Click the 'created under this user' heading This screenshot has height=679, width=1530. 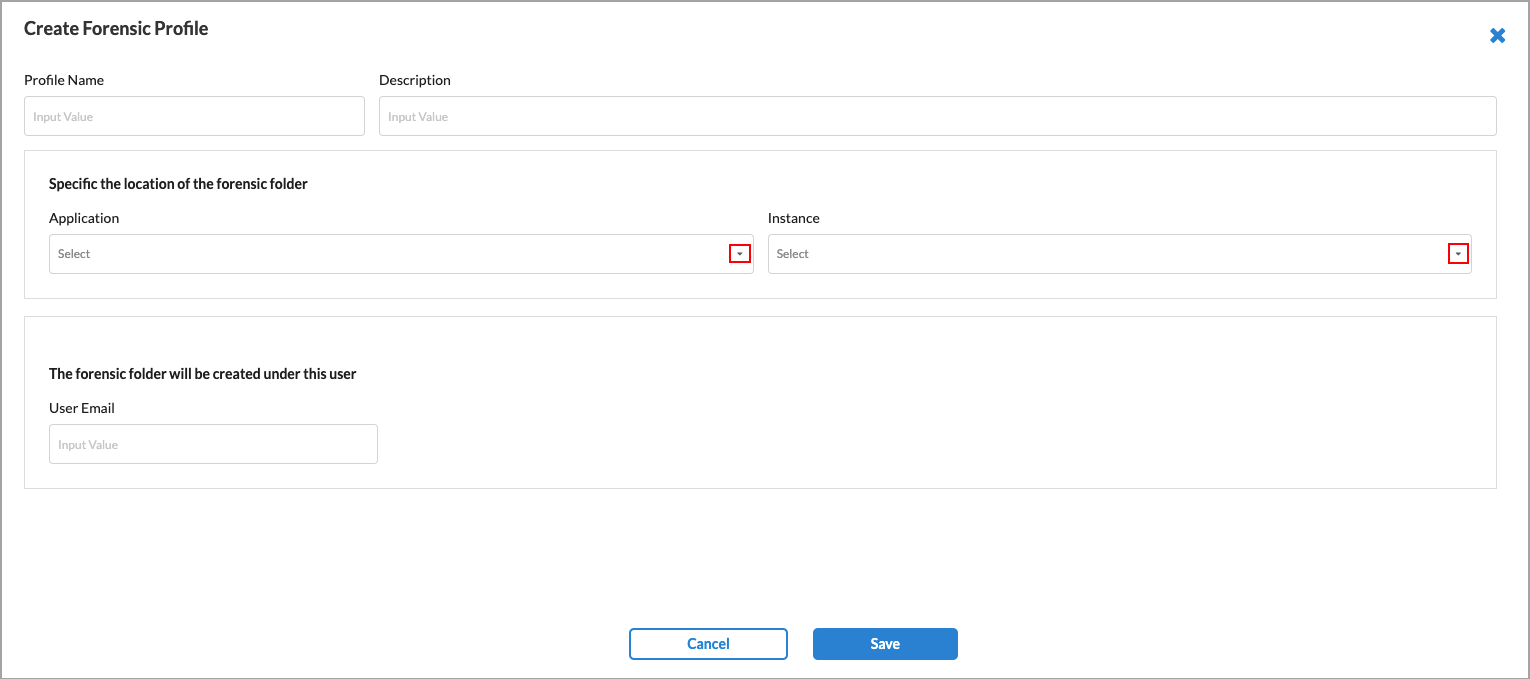coord(202,374)
